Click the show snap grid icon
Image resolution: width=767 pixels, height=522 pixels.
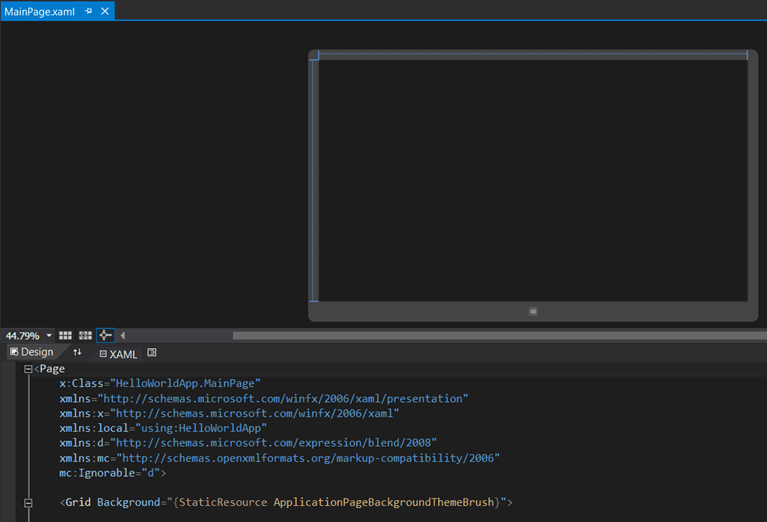point(65,336)
